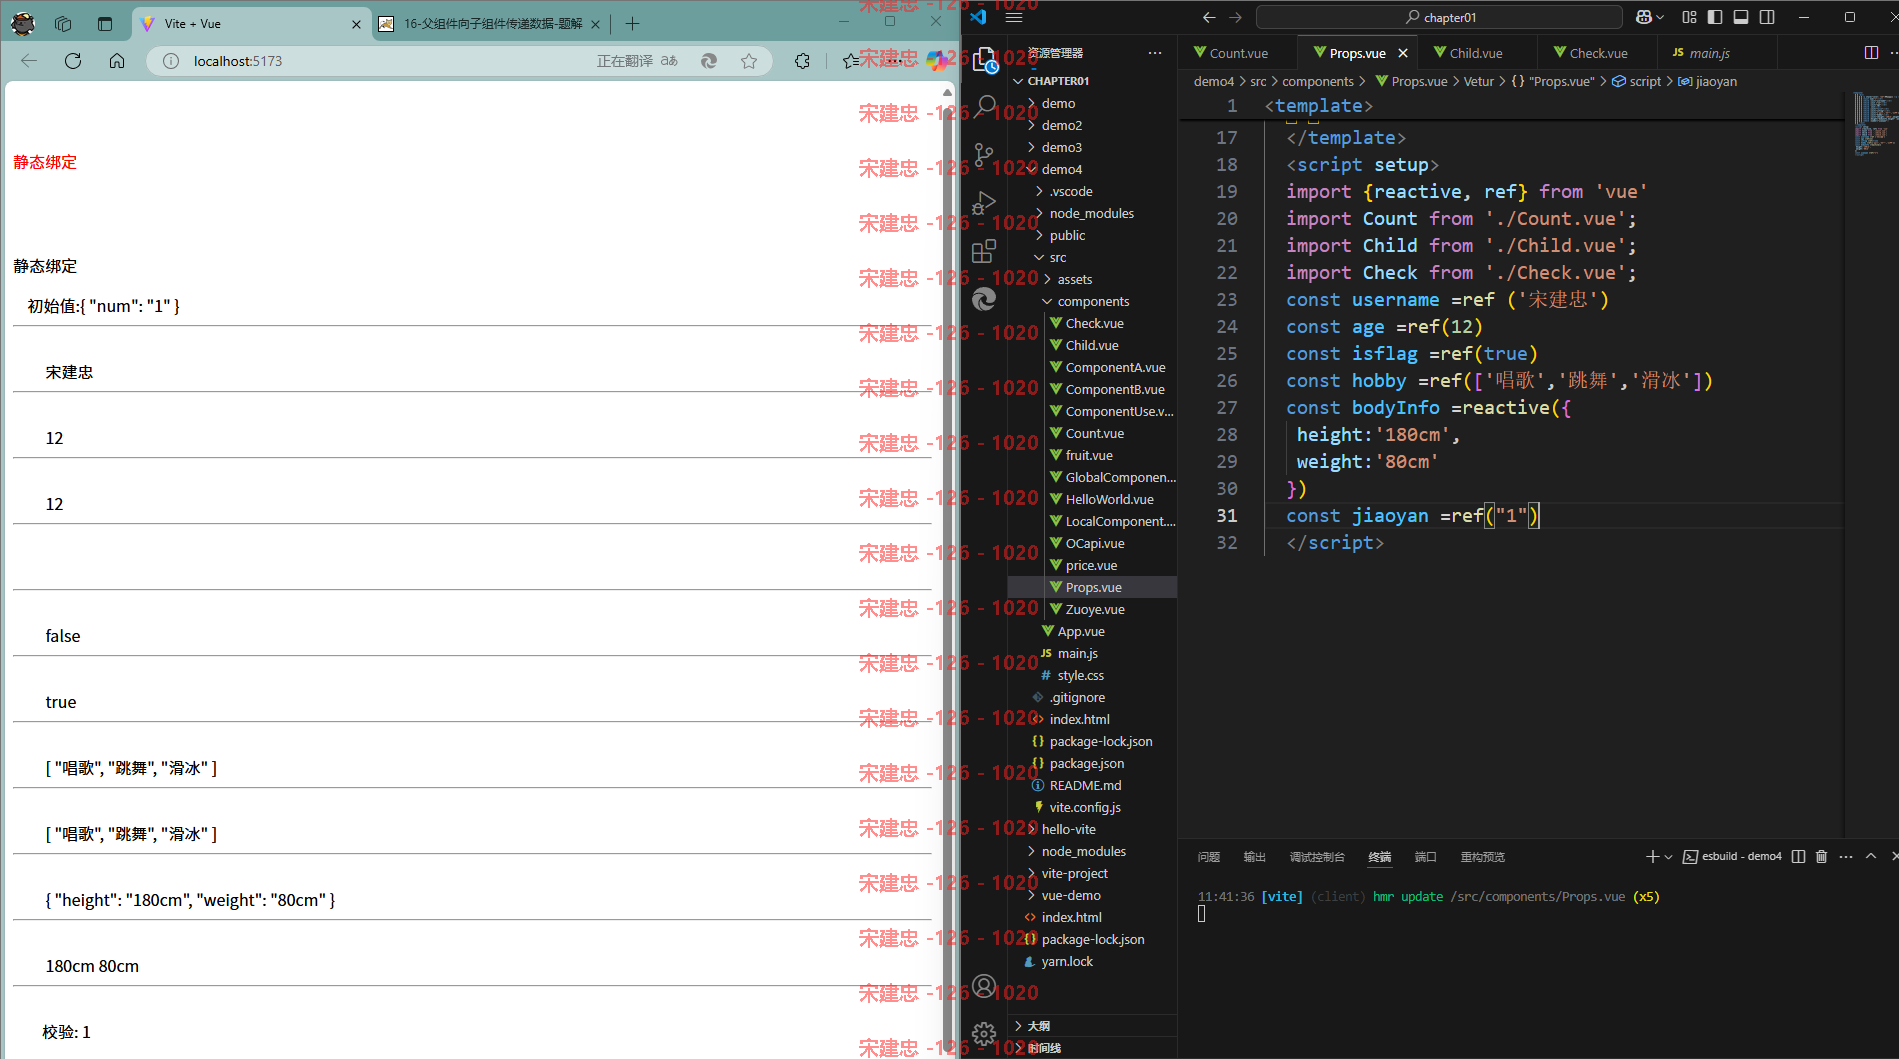Open the Accounts icon in VS Code

985,986
